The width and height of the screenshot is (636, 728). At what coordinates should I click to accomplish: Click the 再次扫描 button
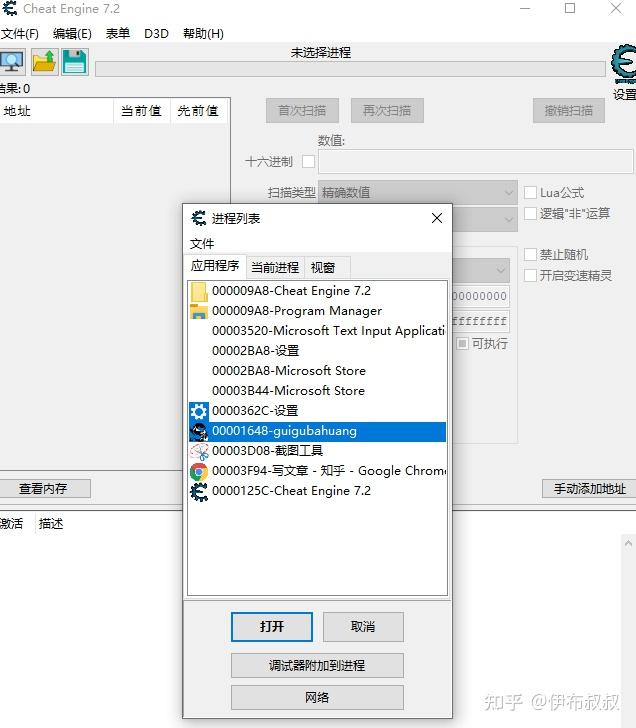[387, 110]
